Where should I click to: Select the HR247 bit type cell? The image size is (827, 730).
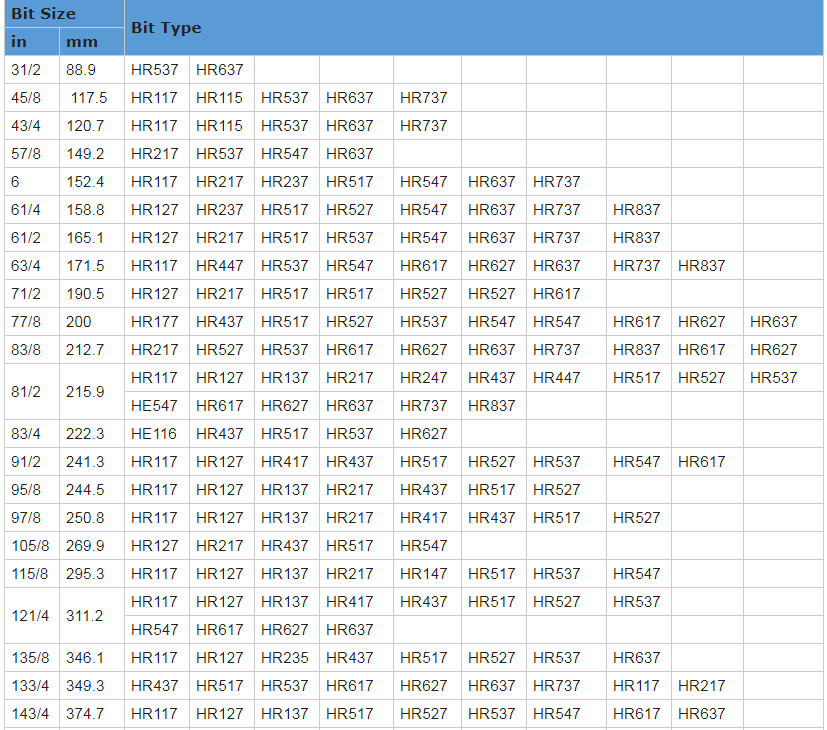[423, 378]
